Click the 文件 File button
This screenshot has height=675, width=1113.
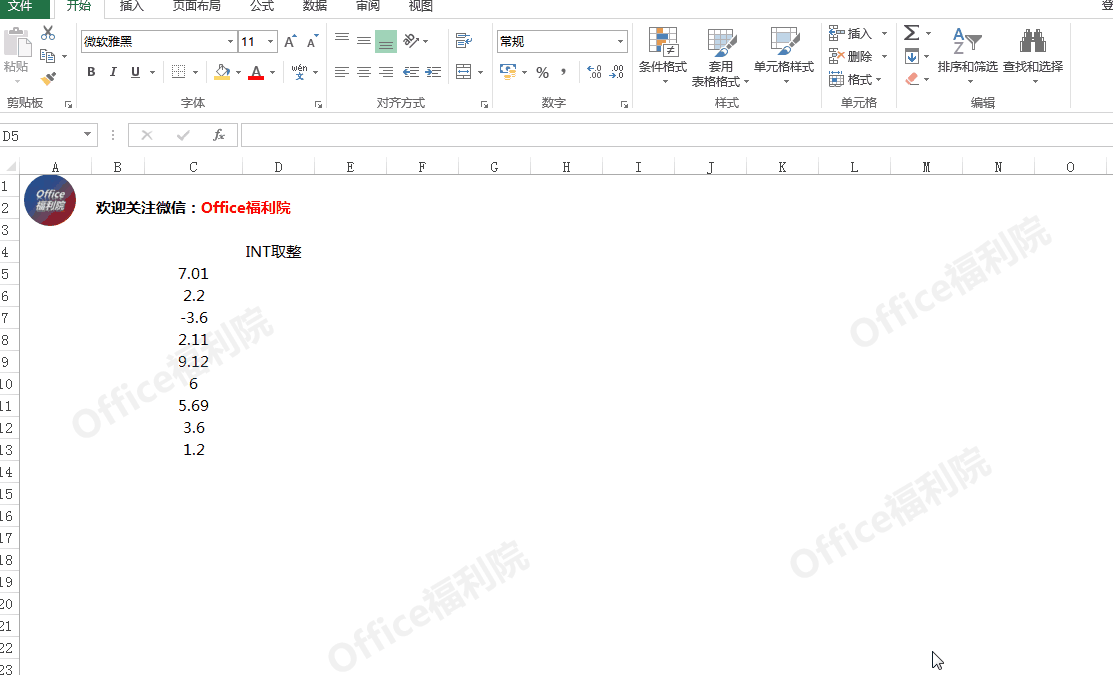(21, 6)
